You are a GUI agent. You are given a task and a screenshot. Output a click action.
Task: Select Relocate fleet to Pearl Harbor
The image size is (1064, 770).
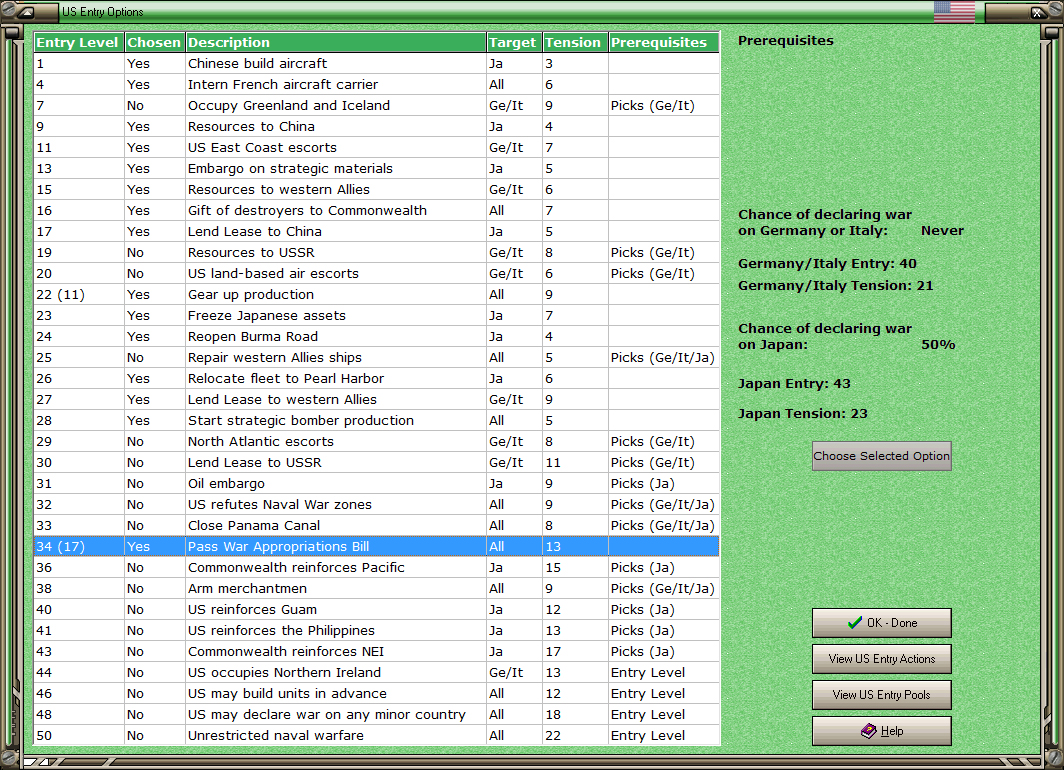pos(377,379)
